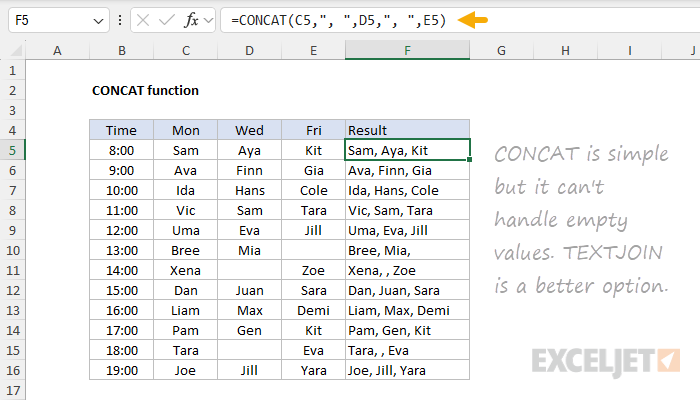
Task: Click the 'Mon' header cell
Action: point(186,130)
